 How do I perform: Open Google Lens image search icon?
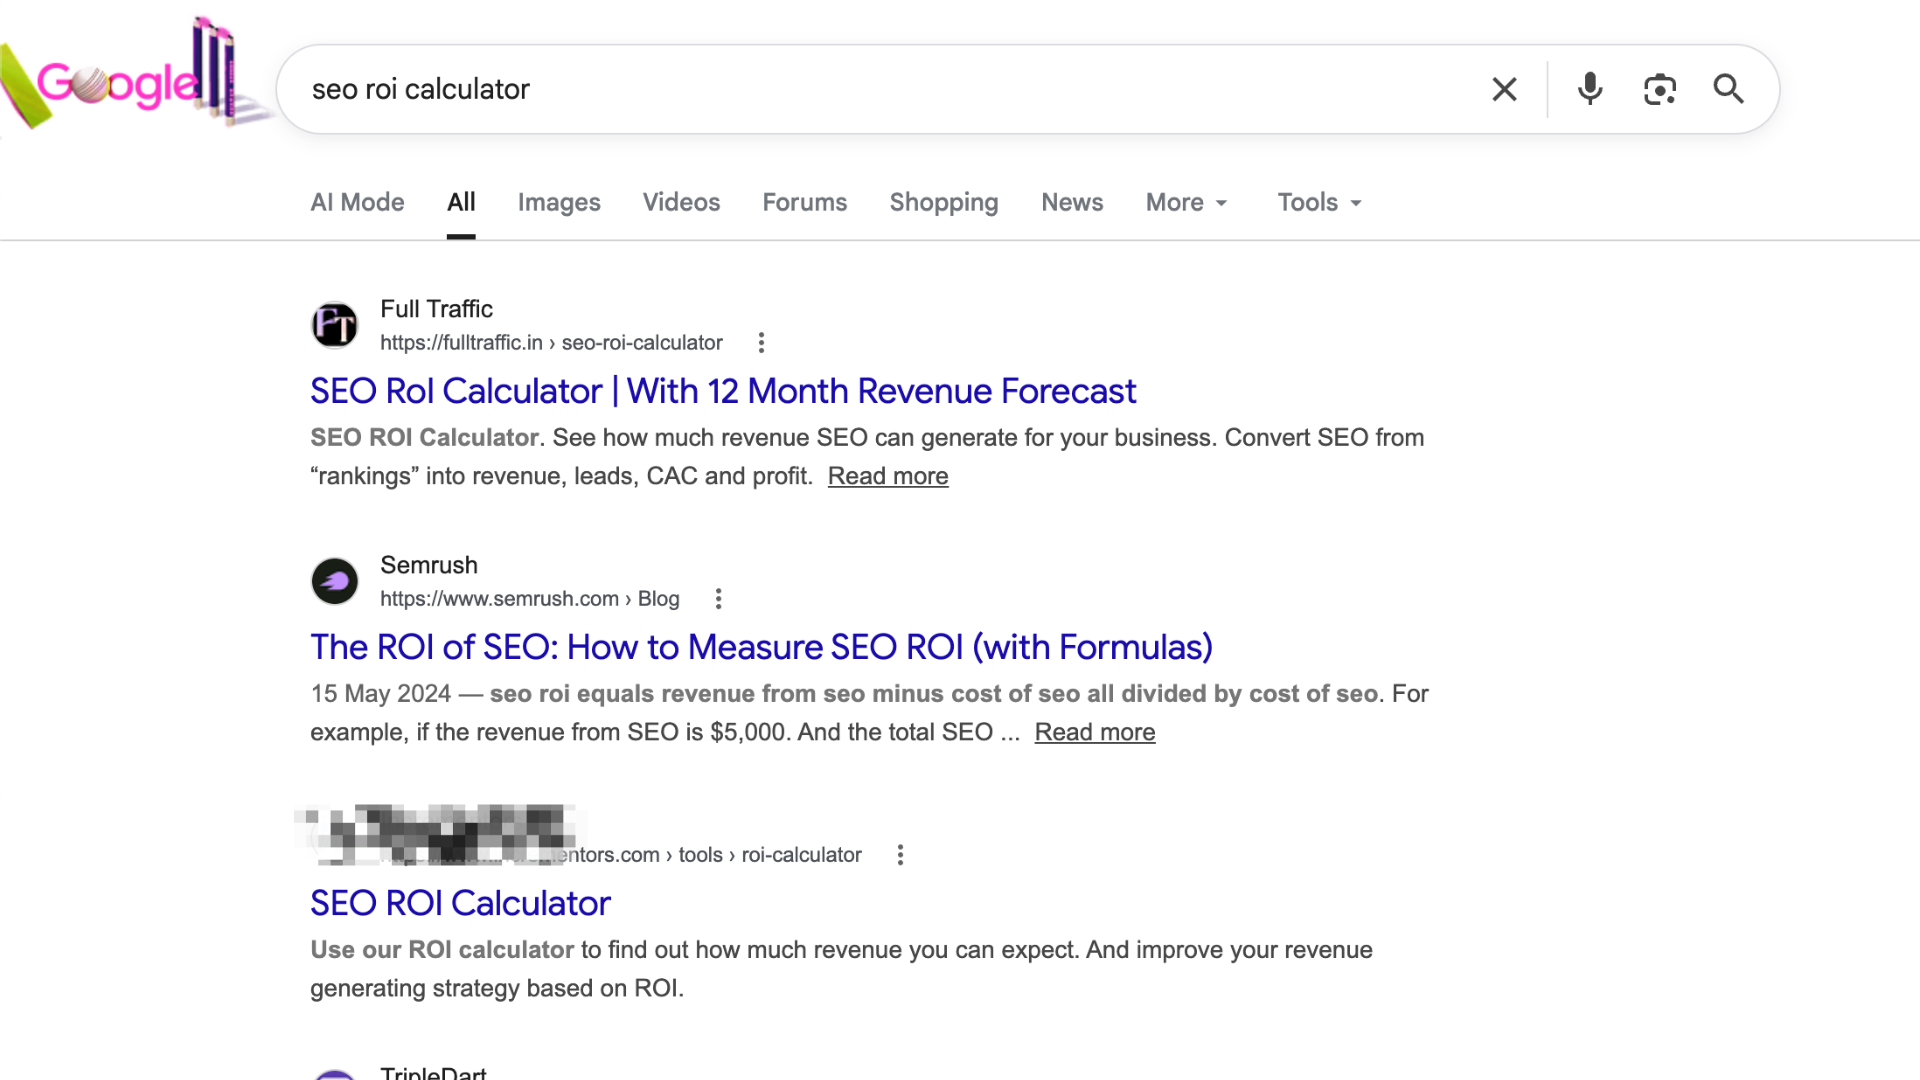point(1660,89)
